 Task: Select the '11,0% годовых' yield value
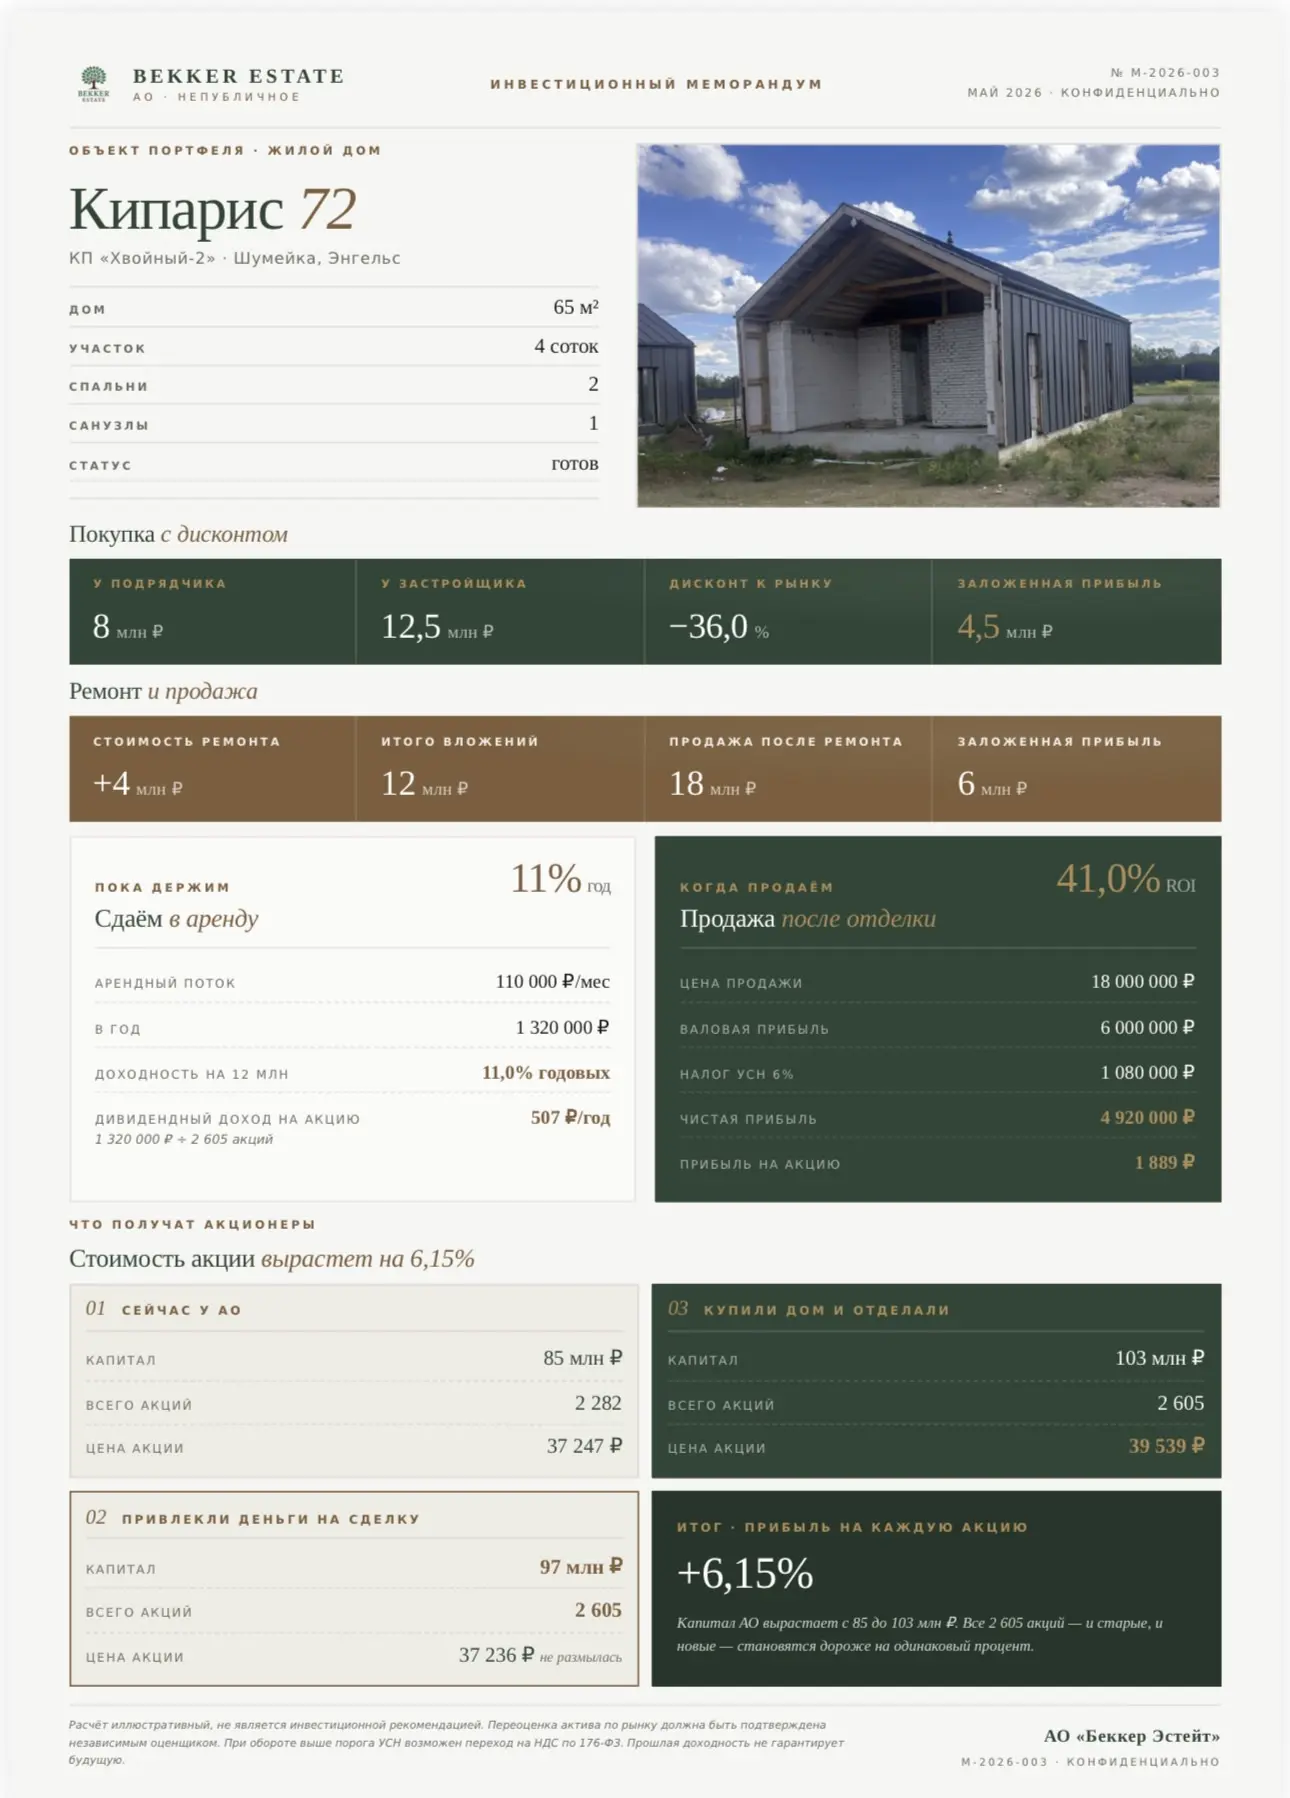(546, 1072)
